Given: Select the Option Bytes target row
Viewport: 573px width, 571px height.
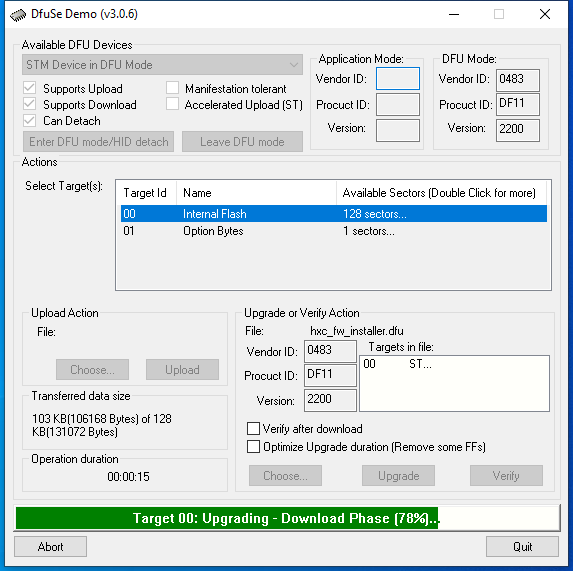Looking at the screenshot, I should pos(334,231).
